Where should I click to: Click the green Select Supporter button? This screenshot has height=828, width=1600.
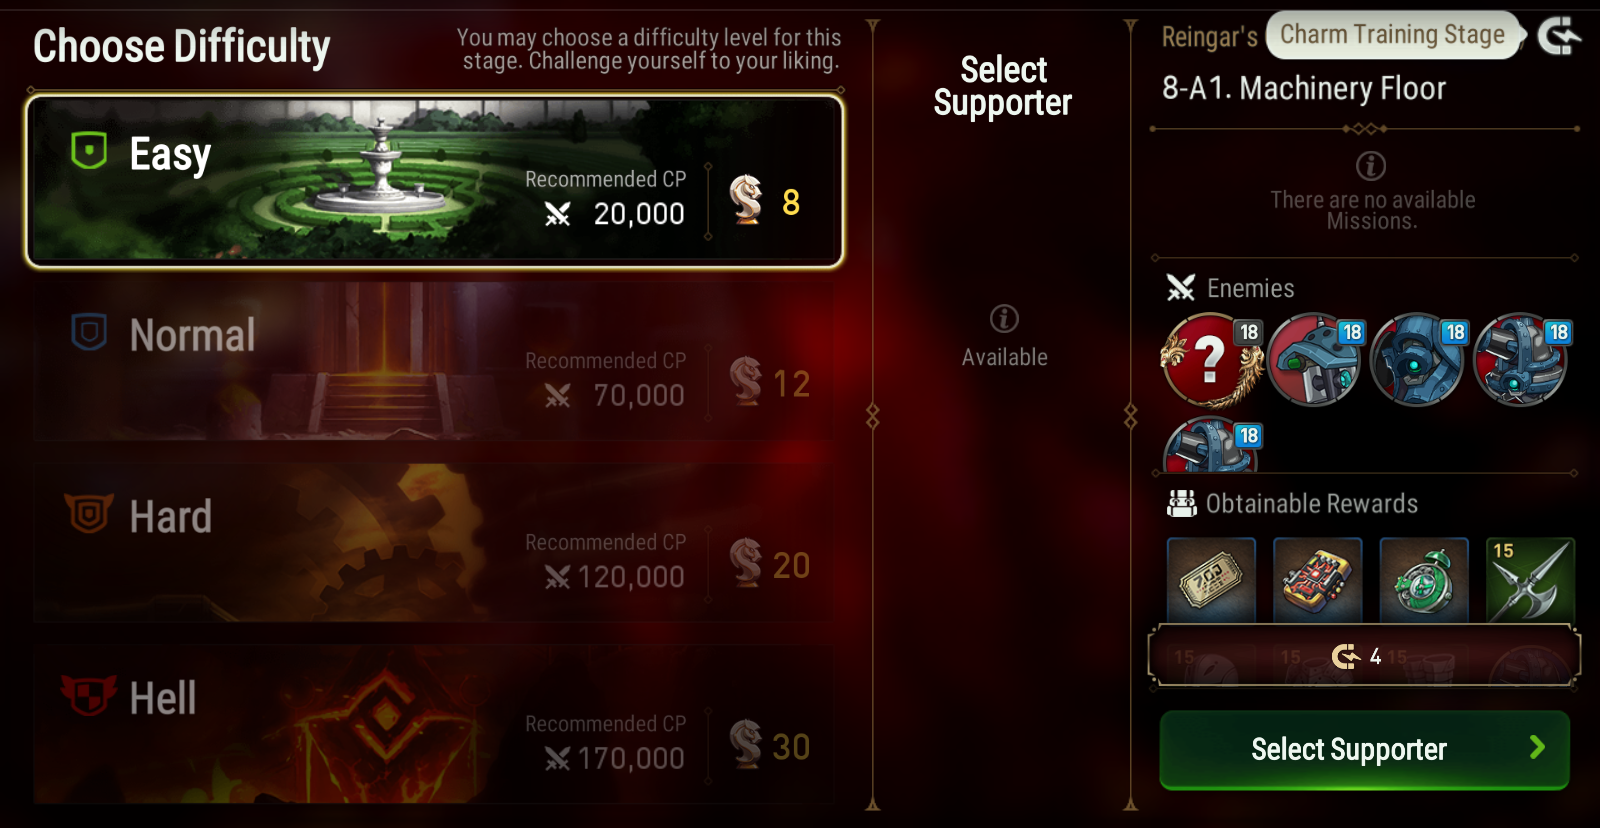point(1364,749)
